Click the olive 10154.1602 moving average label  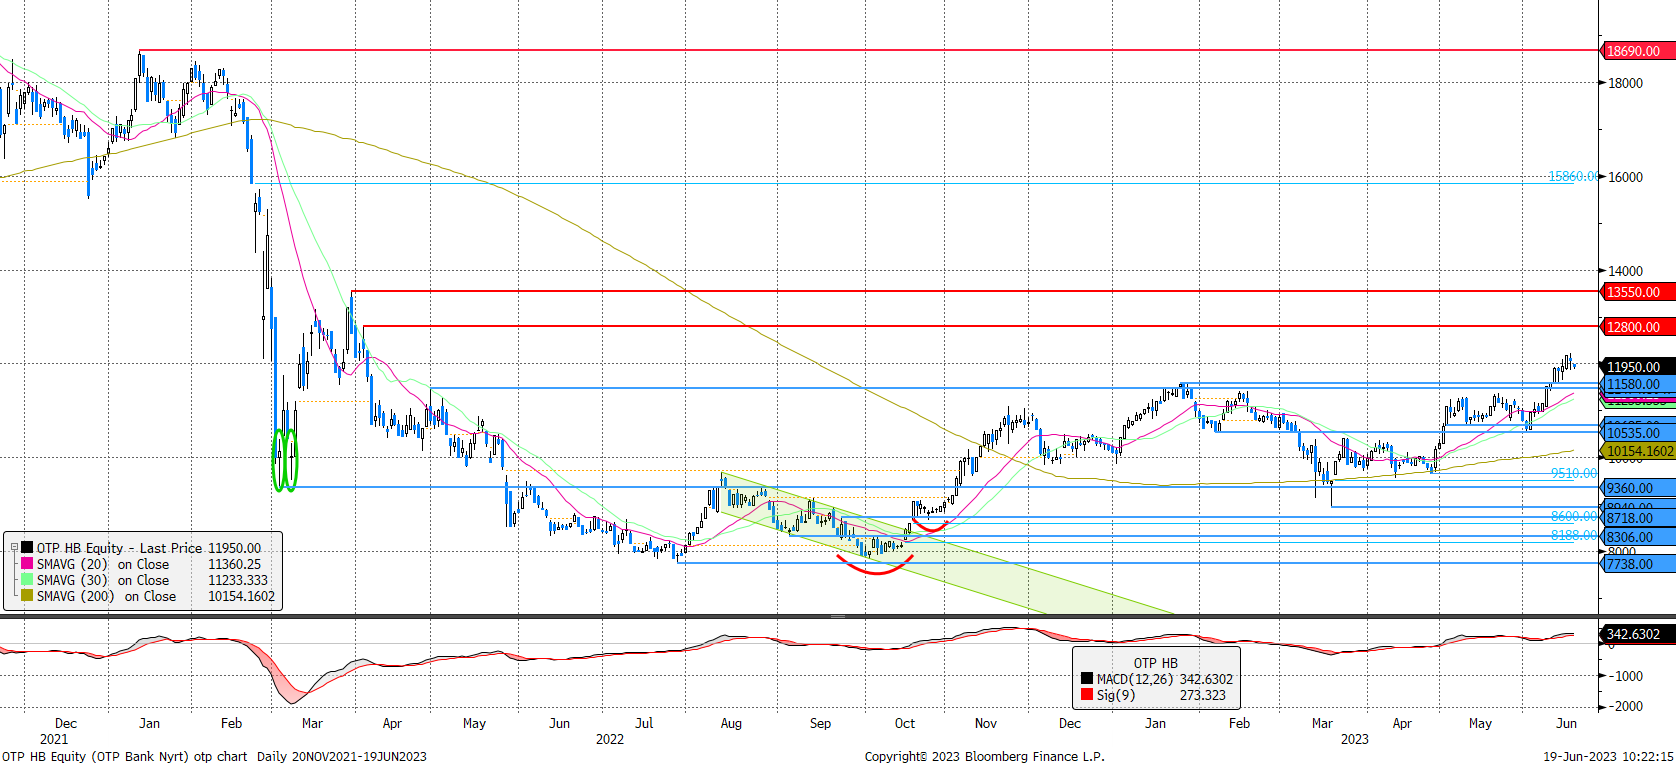tap(1638, 451)
